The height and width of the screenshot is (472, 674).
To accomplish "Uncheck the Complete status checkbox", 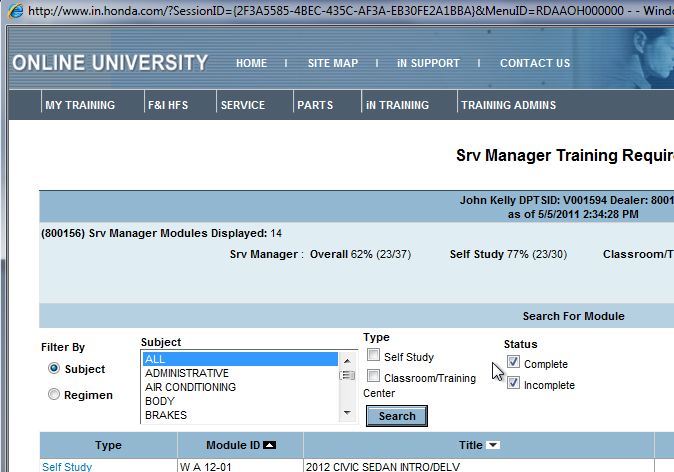I will (x=513, y=363).
